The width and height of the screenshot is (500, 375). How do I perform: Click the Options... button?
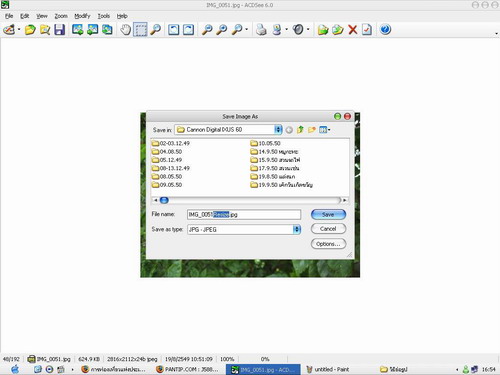[x=328, y=244]
